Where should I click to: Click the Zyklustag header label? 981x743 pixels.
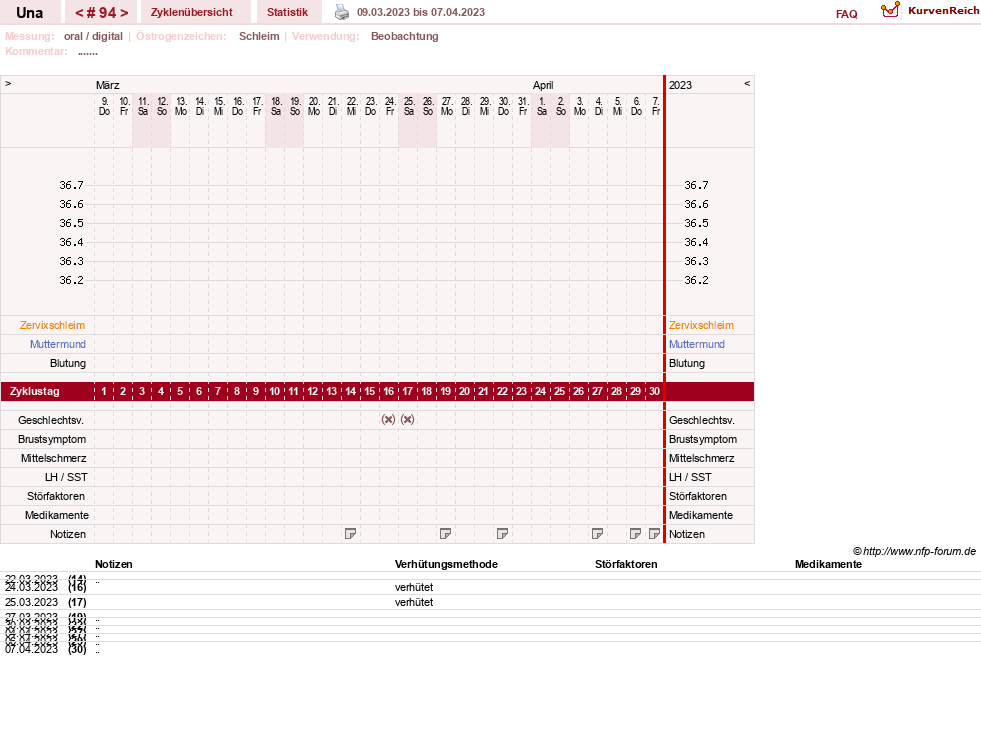point(34,392)
